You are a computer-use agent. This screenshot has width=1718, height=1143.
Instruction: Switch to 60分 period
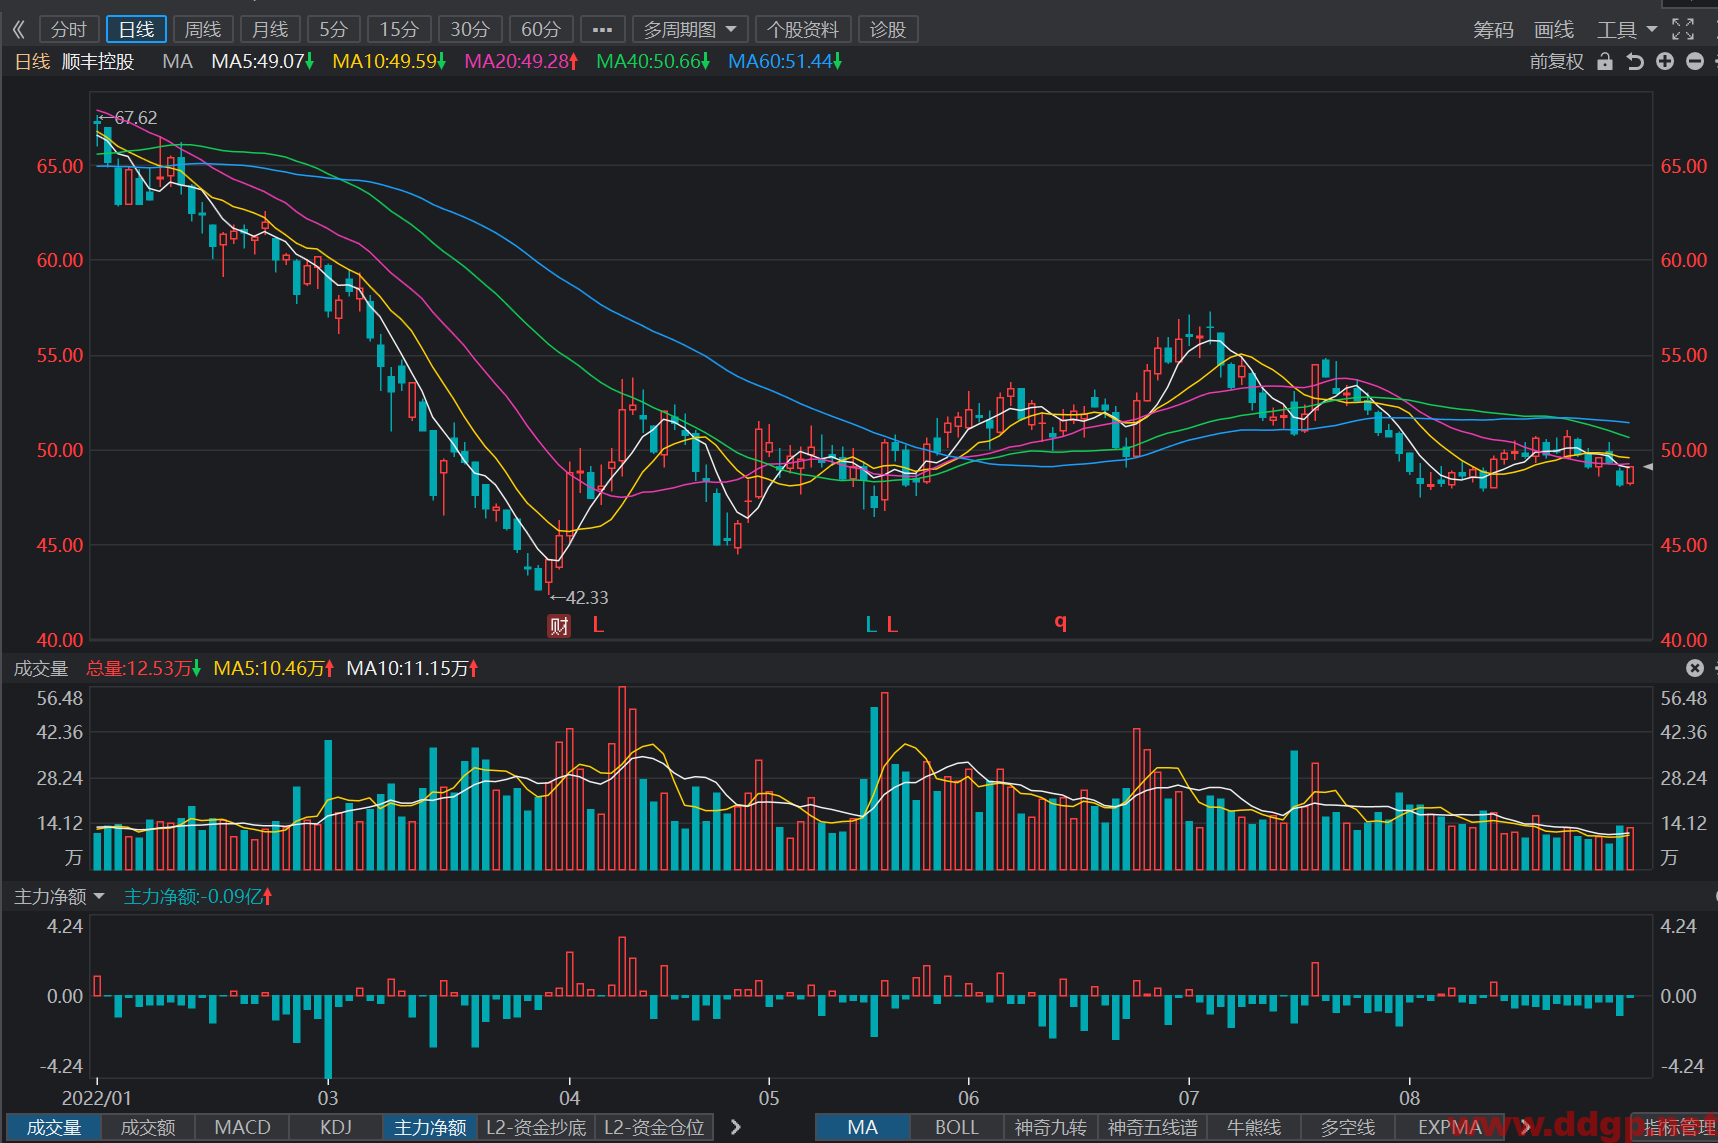tap(541, 30)
